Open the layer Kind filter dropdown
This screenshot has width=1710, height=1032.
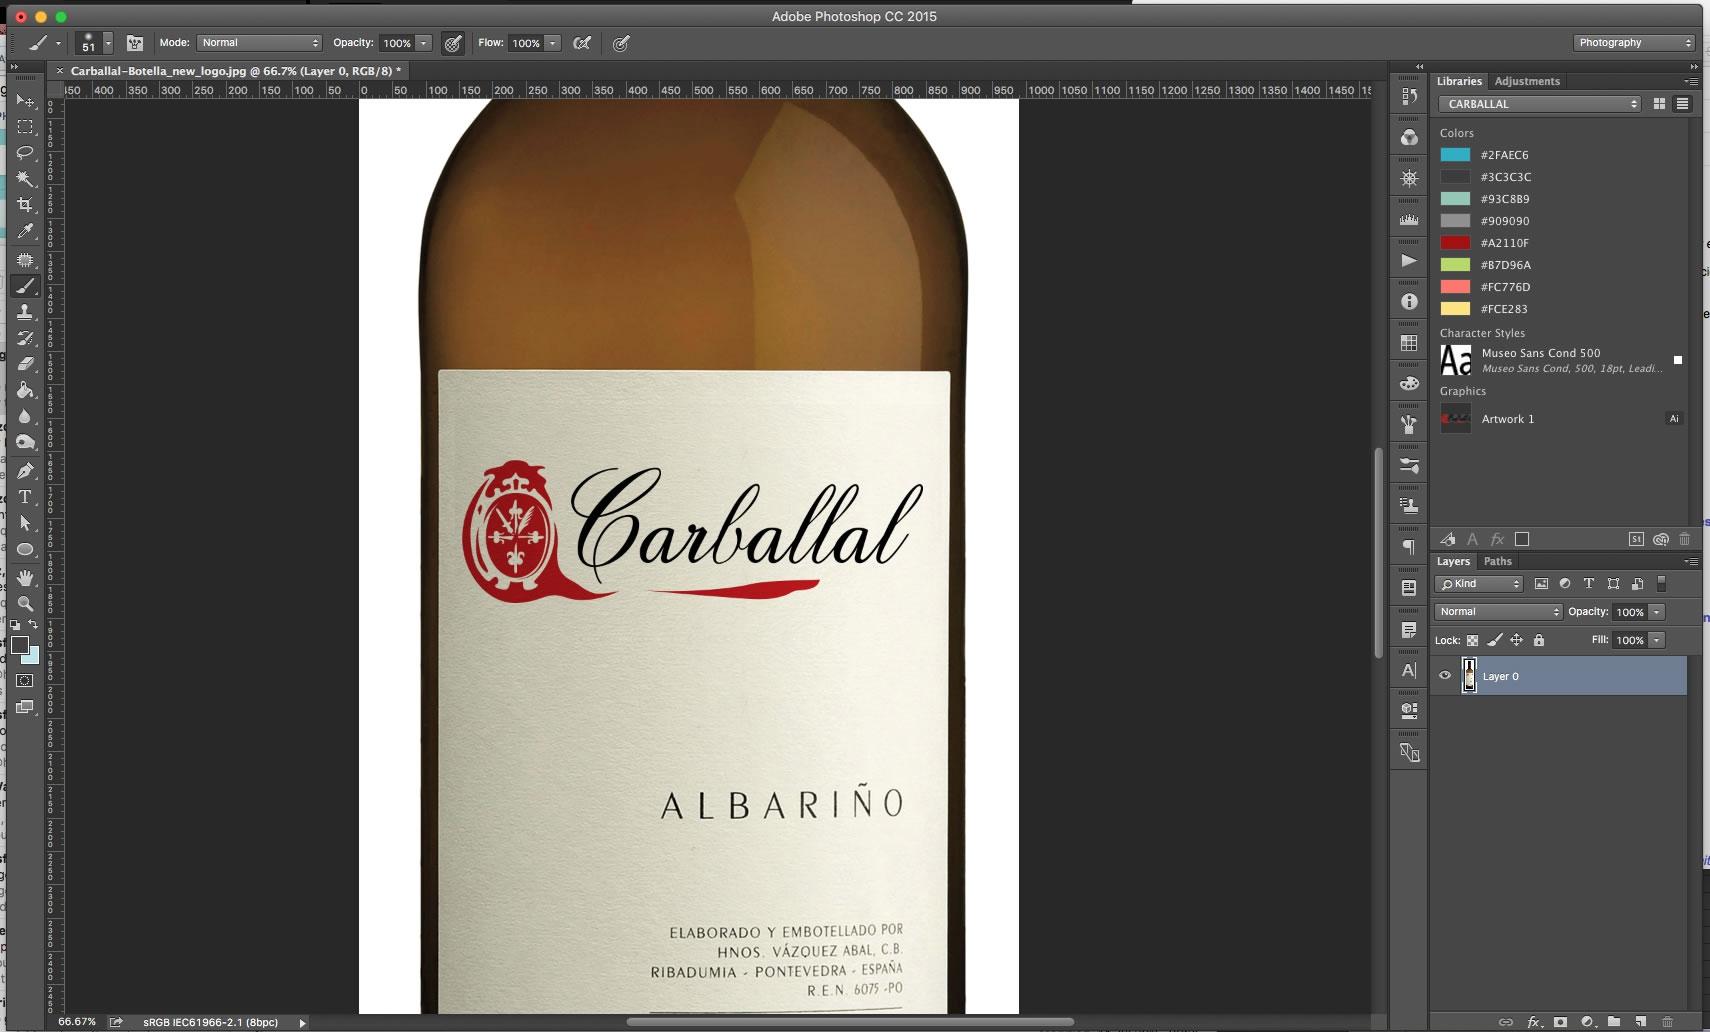[x=1479, y=584]
